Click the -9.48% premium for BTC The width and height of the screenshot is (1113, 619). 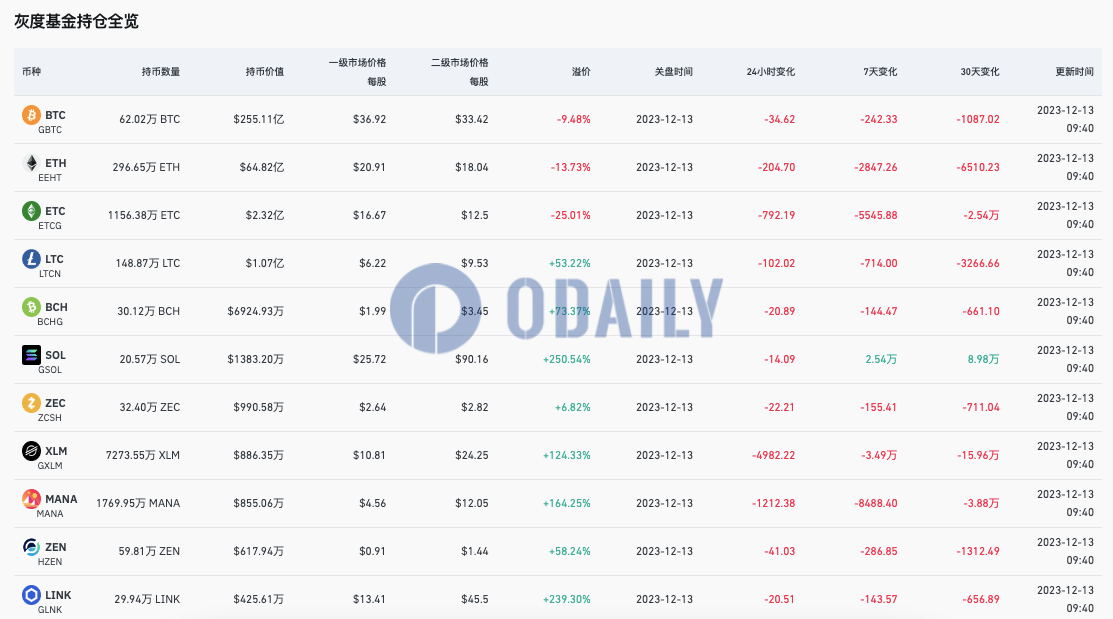574,119
